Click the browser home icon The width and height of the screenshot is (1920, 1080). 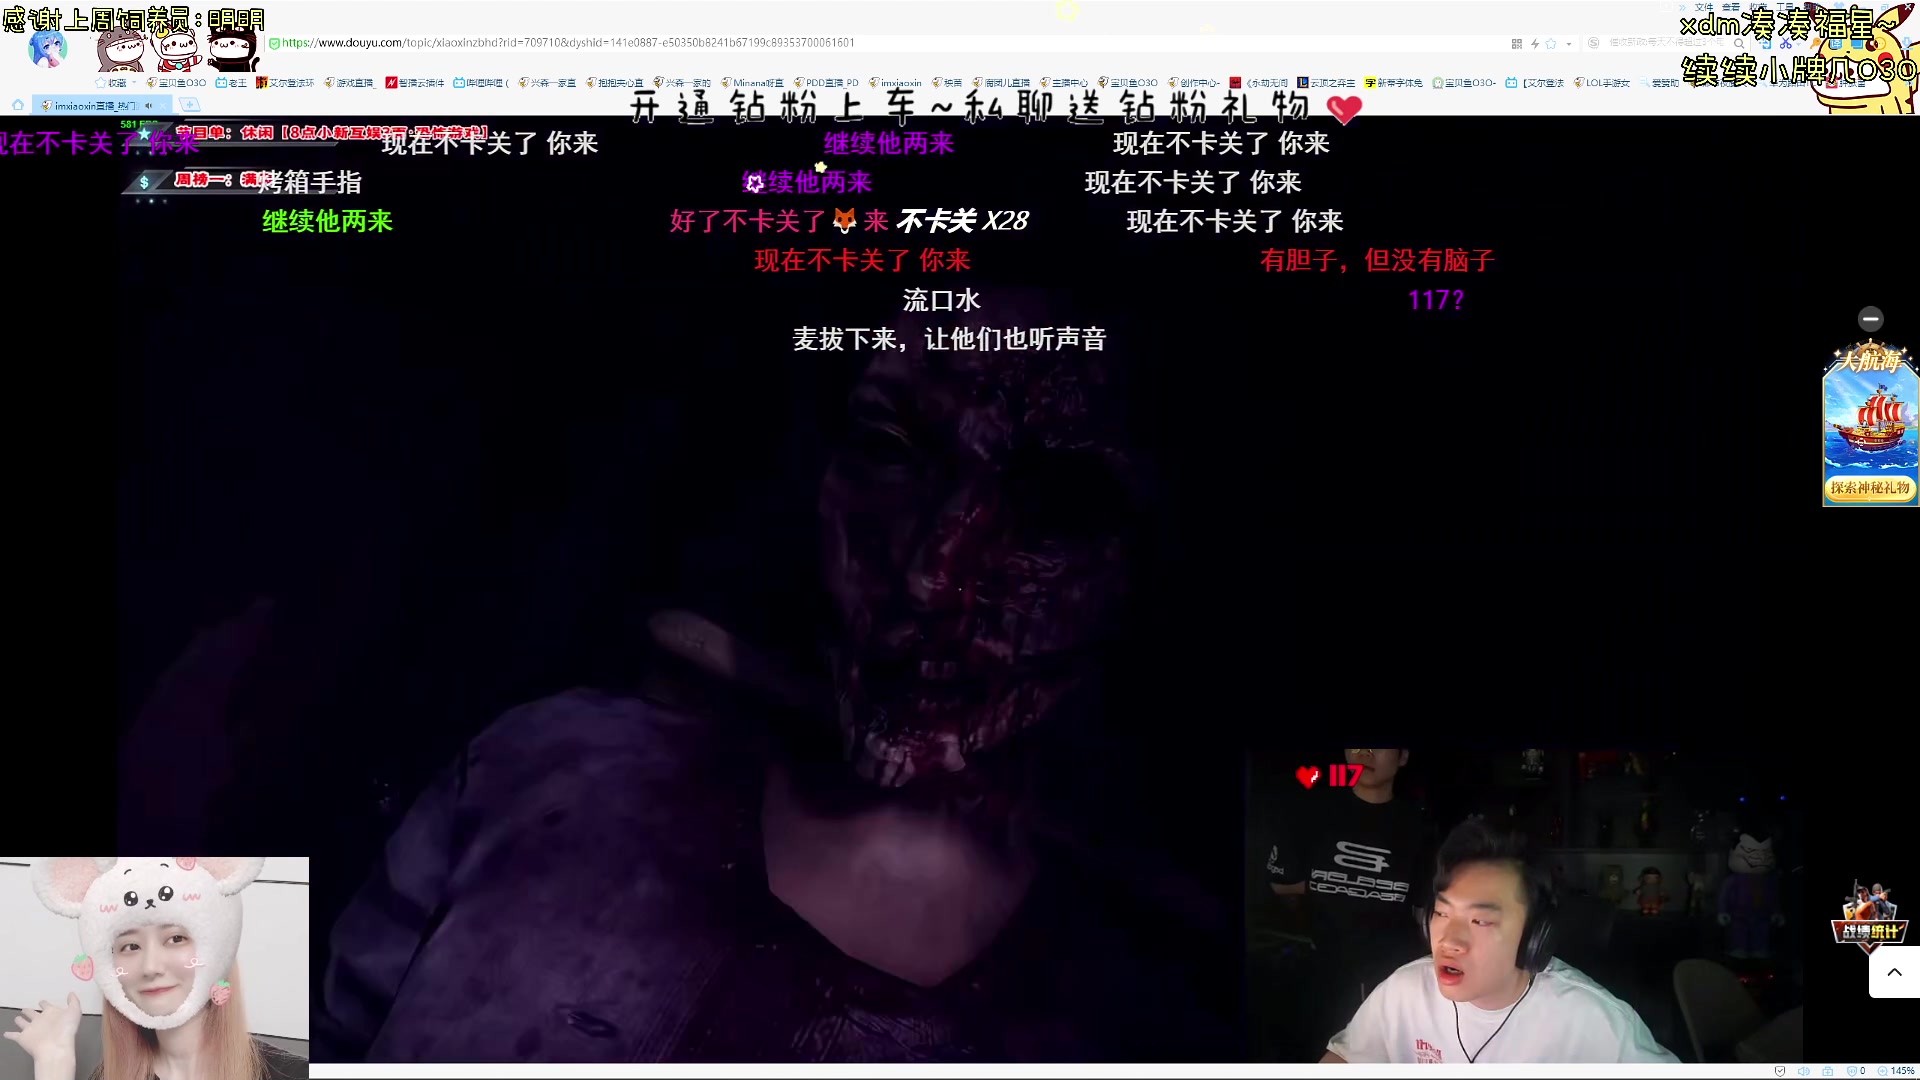click(17, 105)
